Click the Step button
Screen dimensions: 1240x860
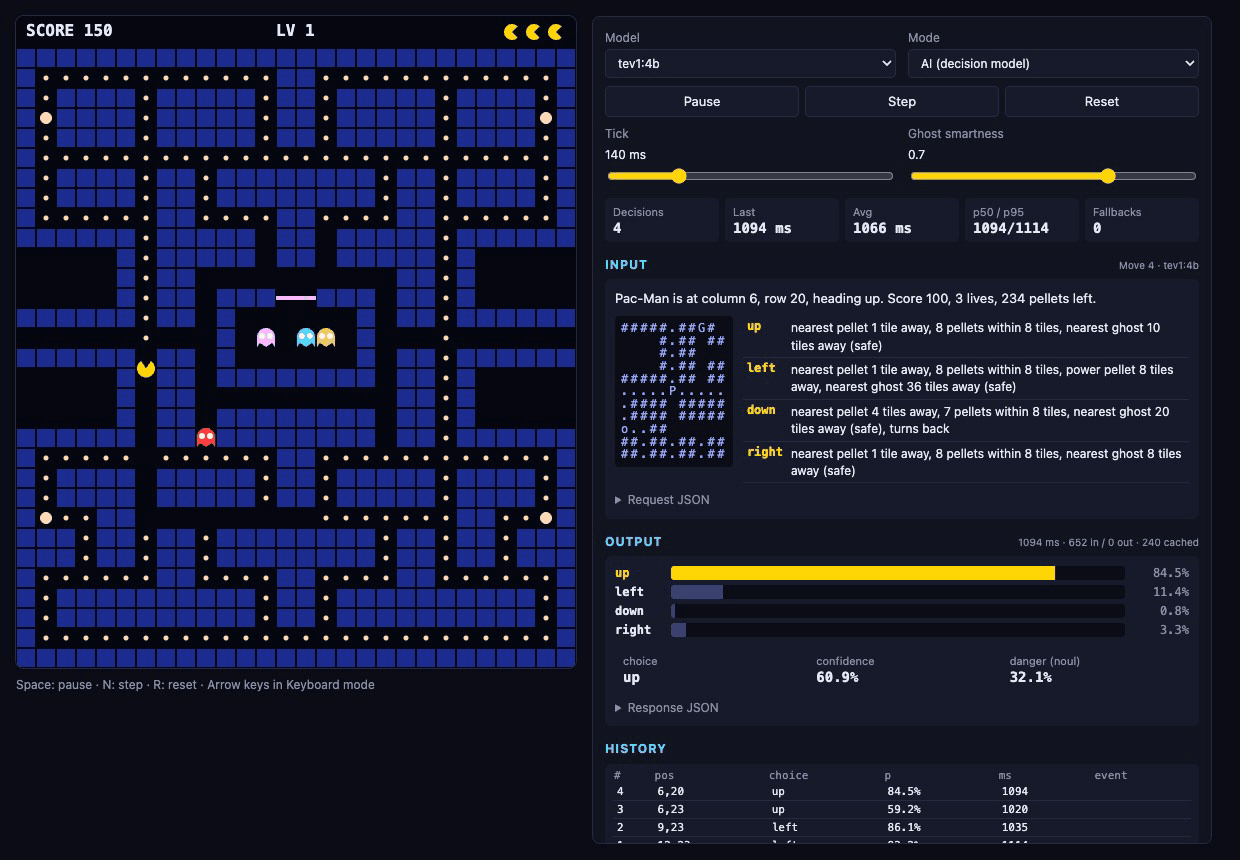(x=902, y=101)
